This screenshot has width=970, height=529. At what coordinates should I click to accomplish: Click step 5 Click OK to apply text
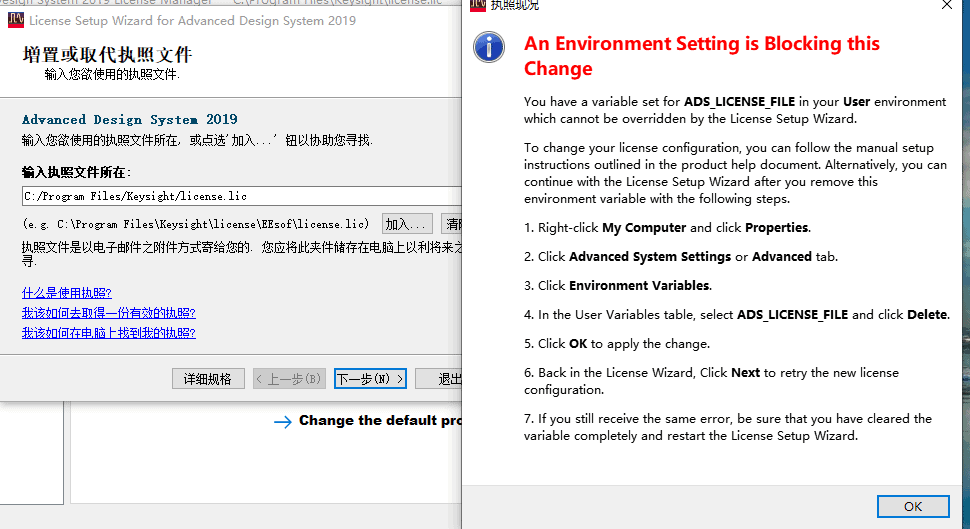(x=617, y=343)
